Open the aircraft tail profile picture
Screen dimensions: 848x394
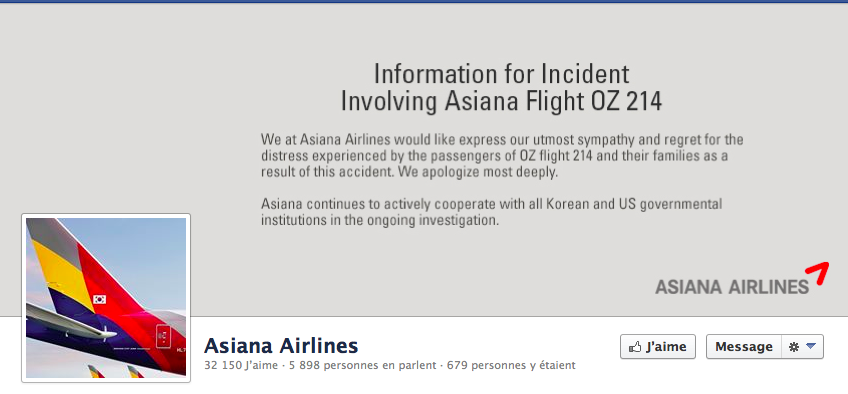coord(106,298)
